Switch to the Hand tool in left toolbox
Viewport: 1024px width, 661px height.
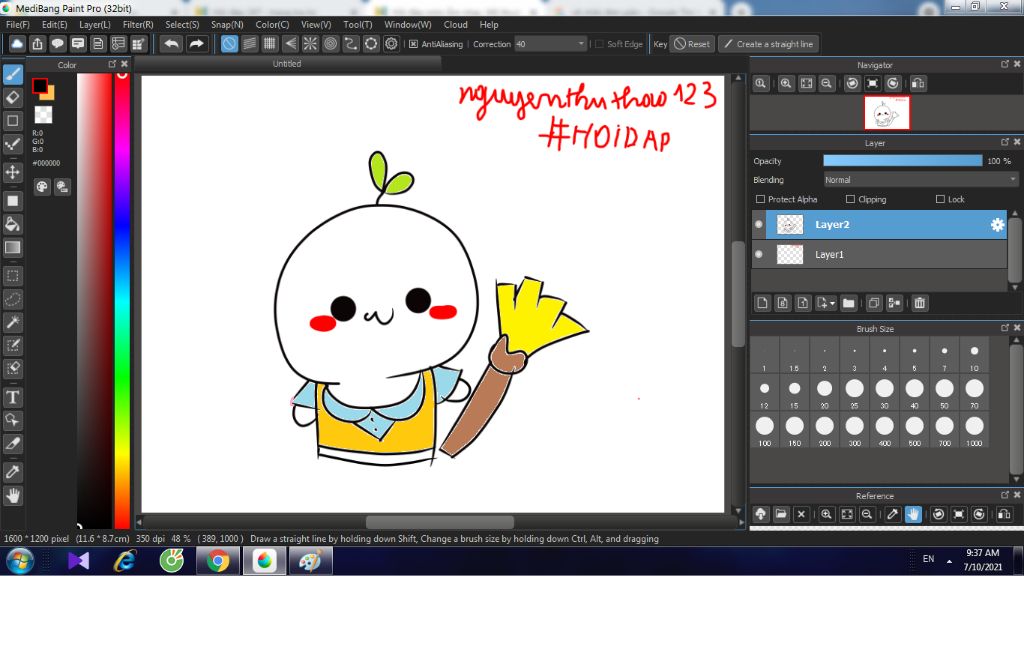click(x=13, y=496)
